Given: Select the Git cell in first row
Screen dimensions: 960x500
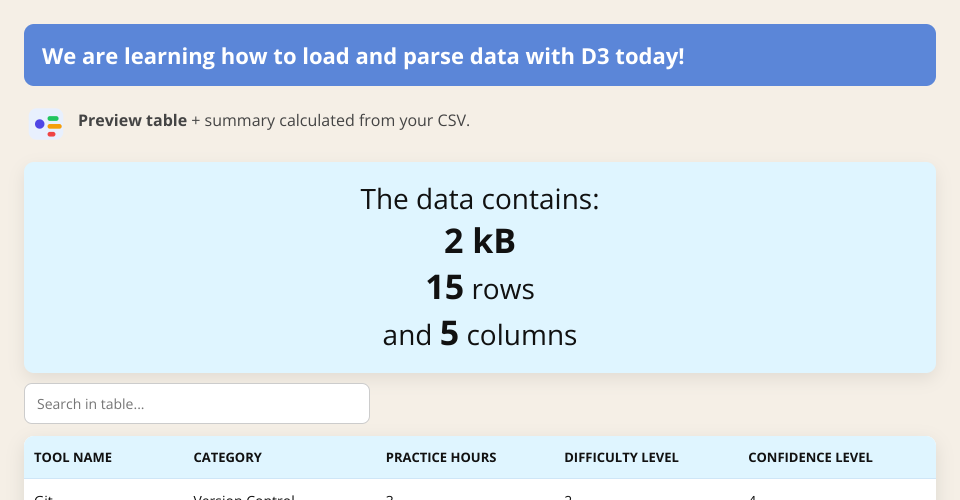Looking at the screenshot, I should [x=44, y=496].
